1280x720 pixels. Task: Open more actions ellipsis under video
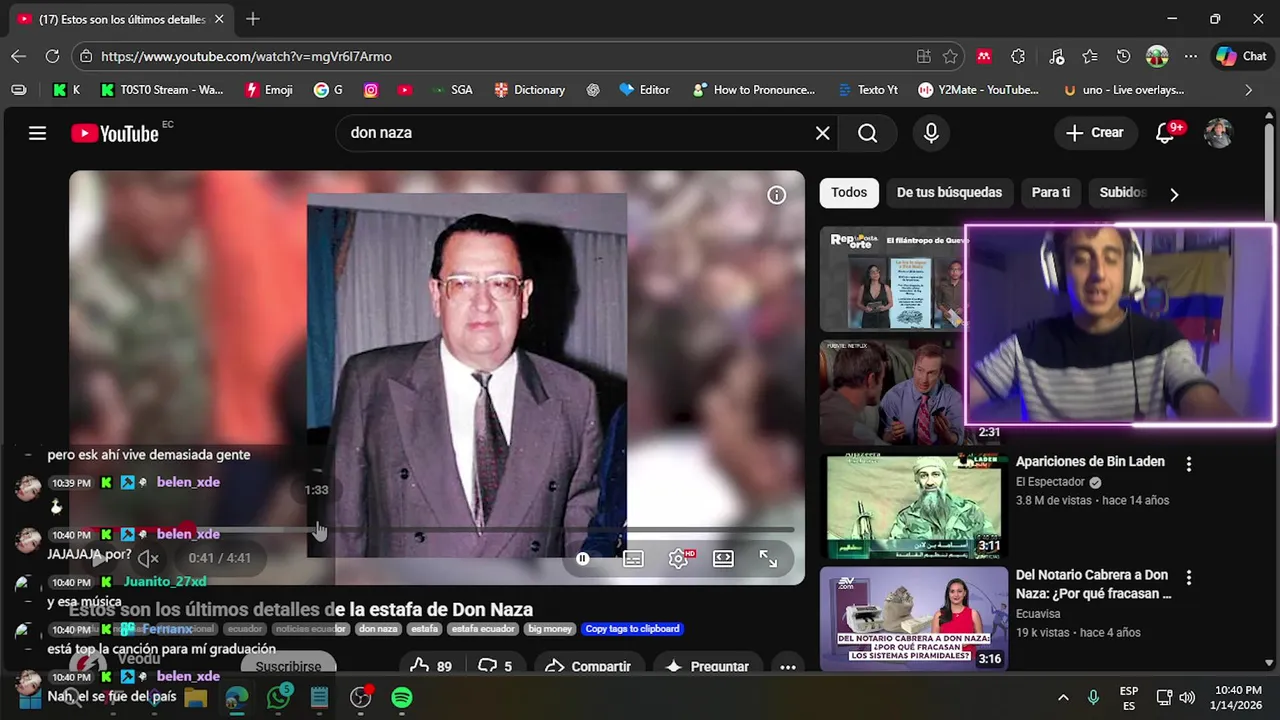(x=788, y=667)
